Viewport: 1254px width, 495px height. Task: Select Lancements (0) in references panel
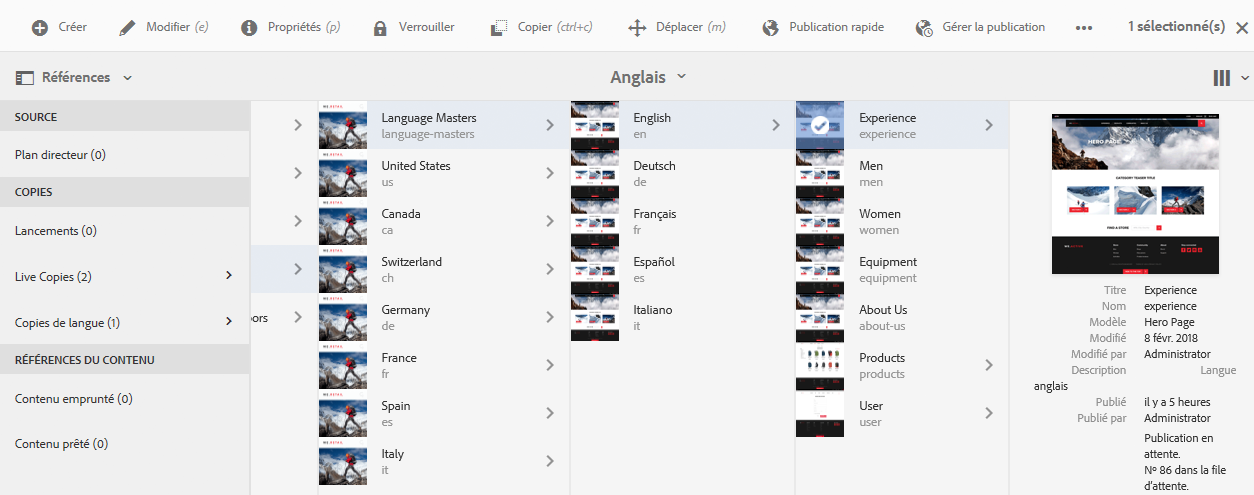[56, 231]
